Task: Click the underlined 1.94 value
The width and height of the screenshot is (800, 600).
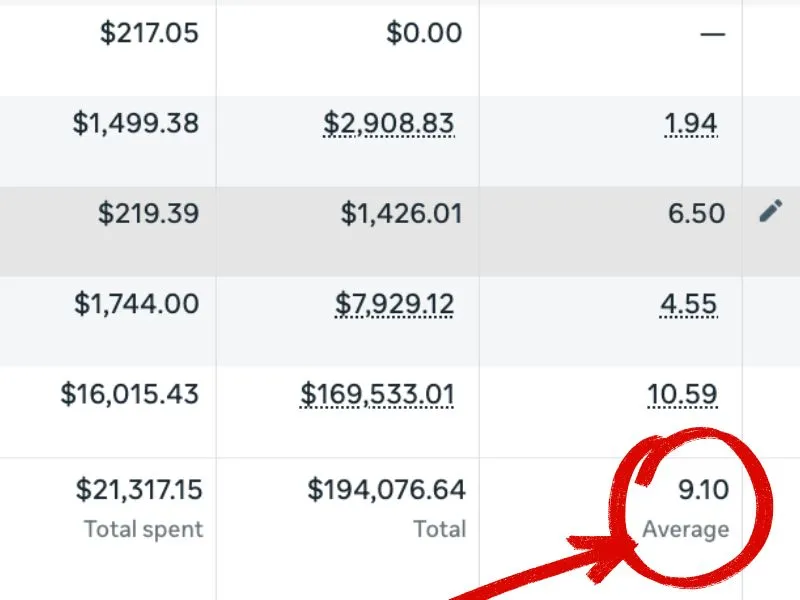Action: (691, 123)
